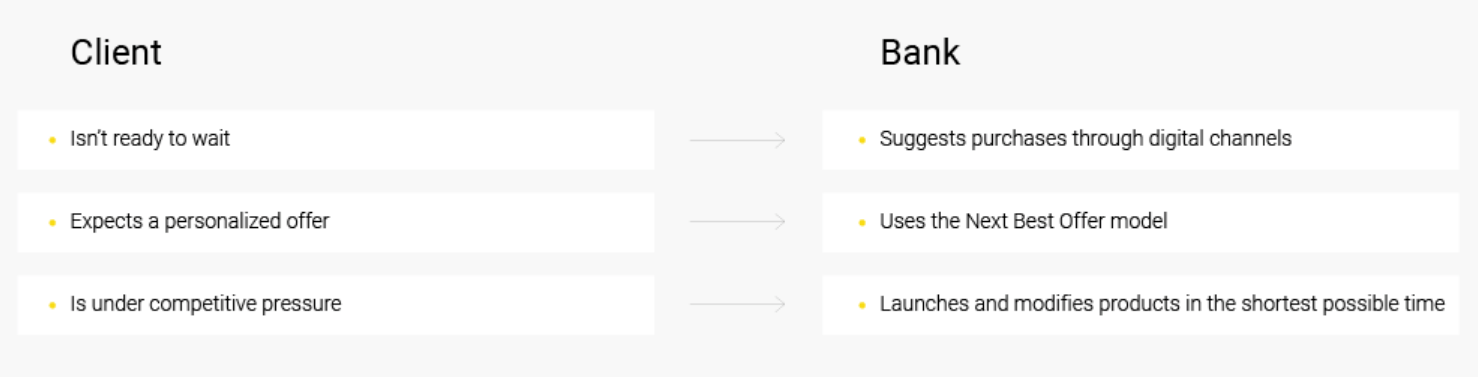Image resolution: width=1478 pixels, height=377 pixels.
Task: Click the arrow after "Is under competitive pressure"
Action: [738, 304]
